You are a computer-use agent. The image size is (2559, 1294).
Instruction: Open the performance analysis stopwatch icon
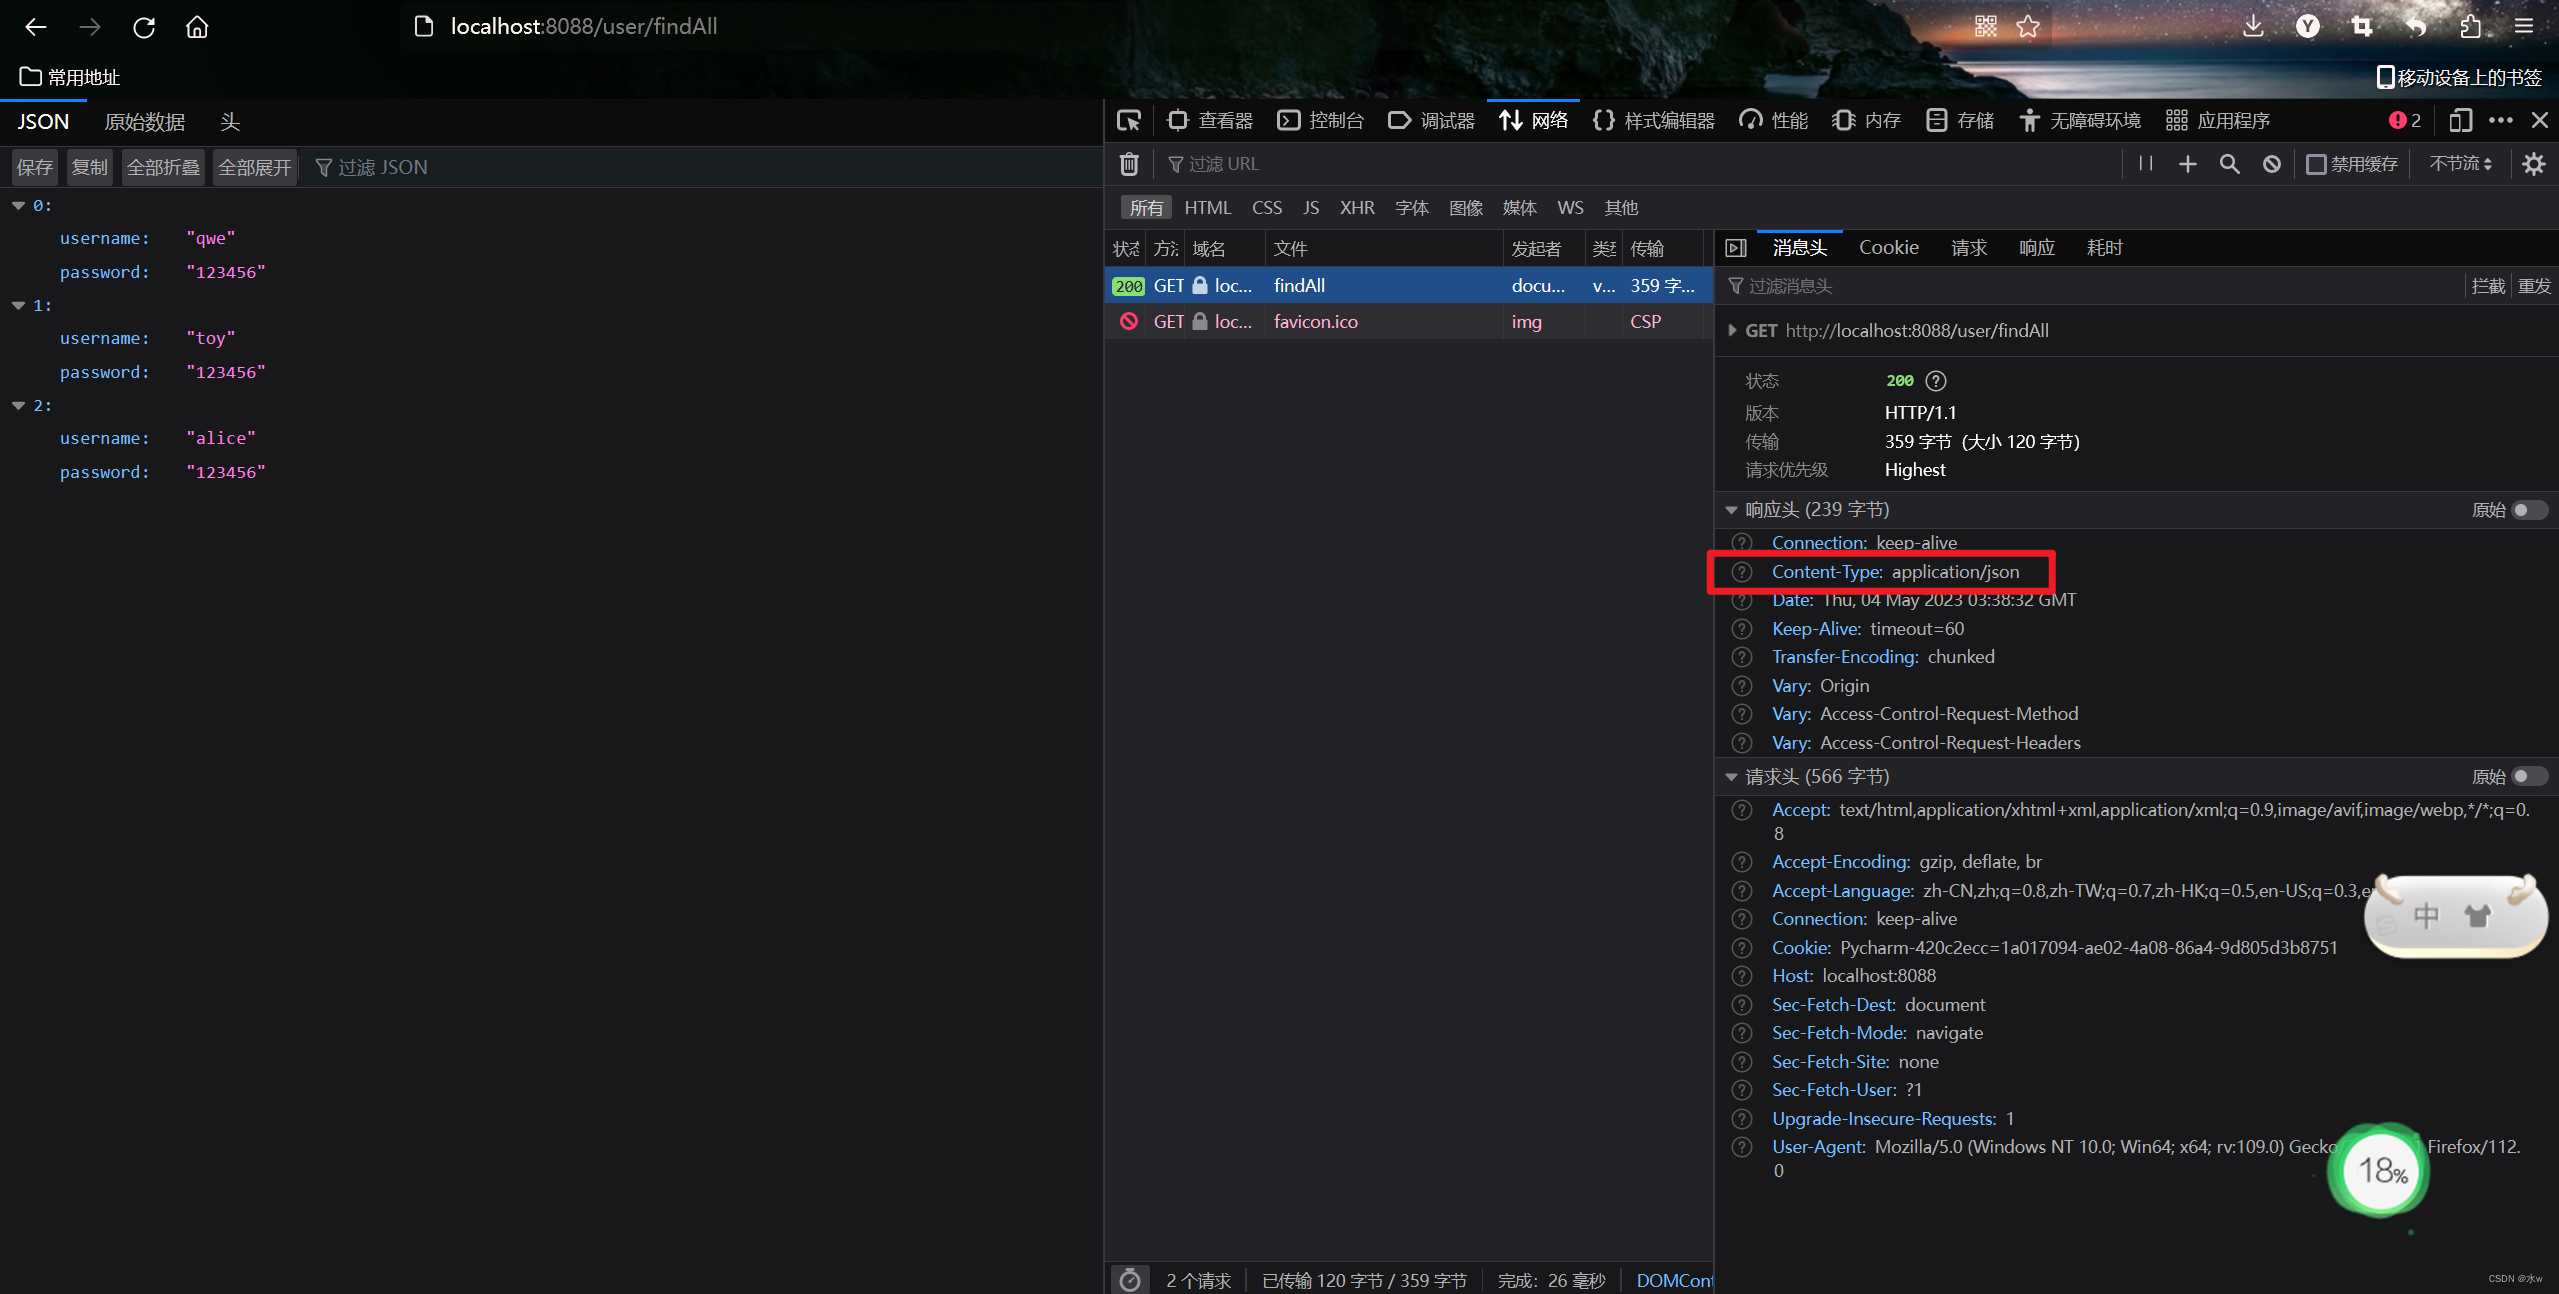coord(1130,1280)
